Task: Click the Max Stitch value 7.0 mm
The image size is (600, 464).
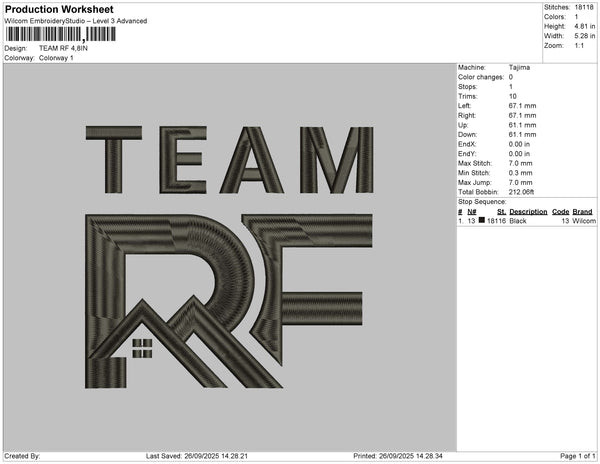Action: coord(520,163)
